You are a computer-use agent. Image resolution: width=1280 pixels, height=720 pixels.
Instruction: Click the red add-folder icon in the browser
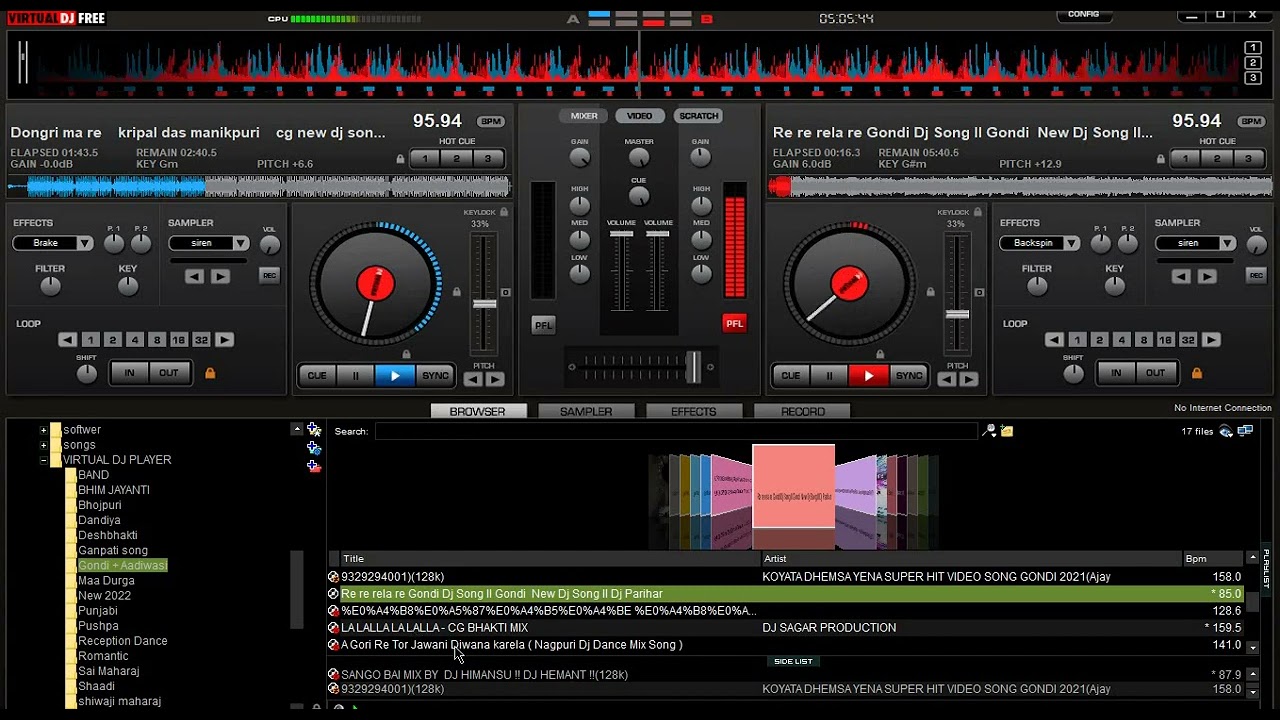click(x=314, y=466)
